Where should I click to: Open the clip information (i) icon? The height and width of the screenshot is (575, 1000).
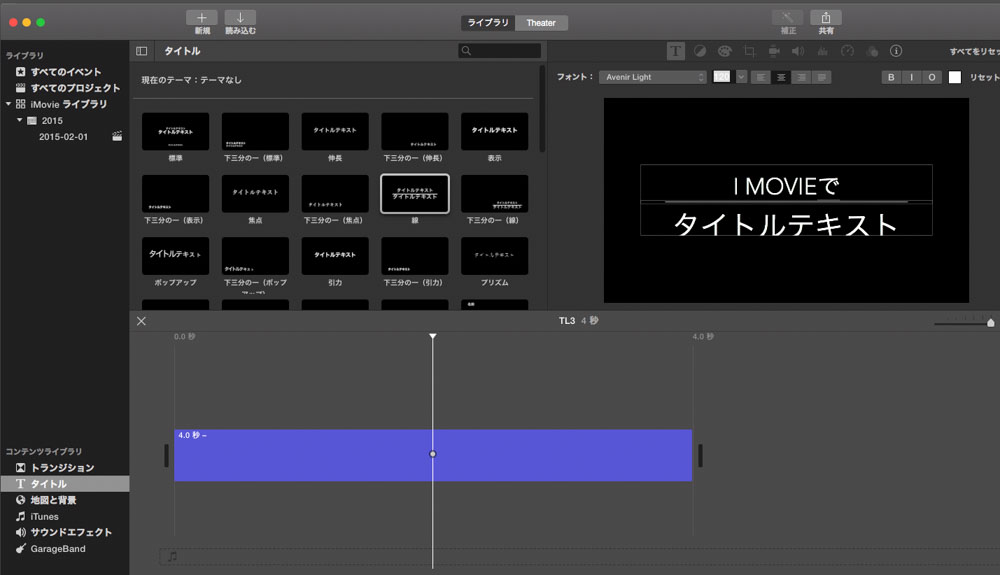(896, 51)
